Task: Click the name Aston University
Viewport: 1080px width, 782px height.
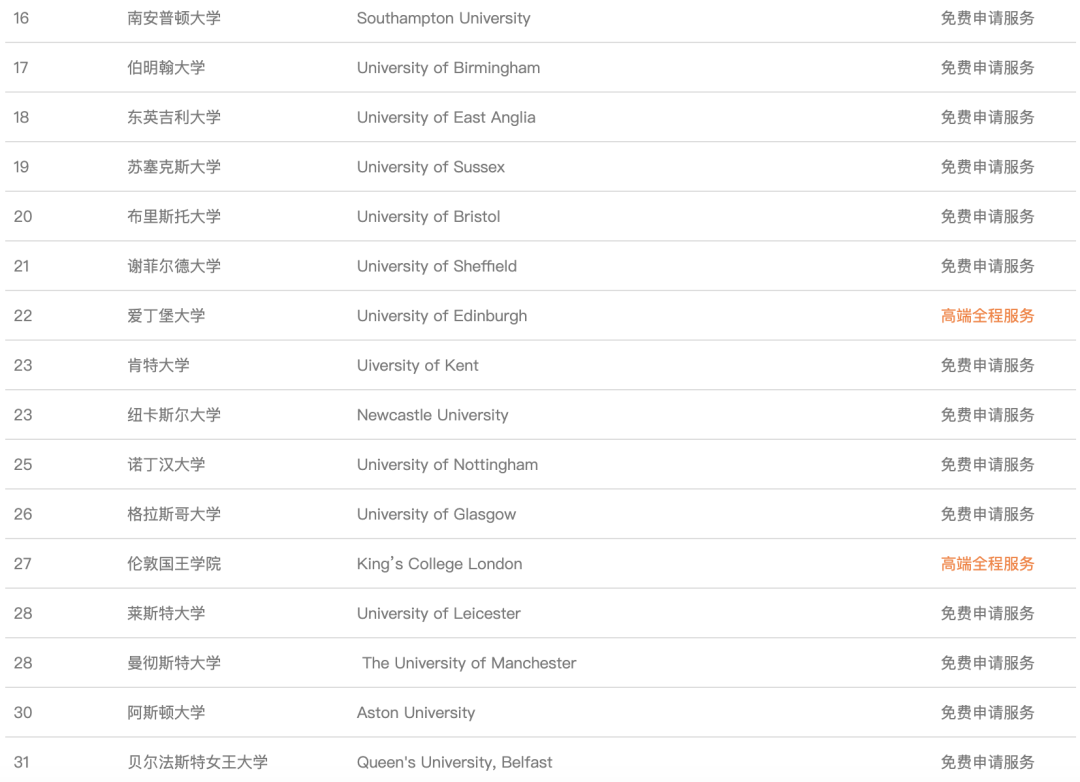Action: pyautogui.click(x=416, y=713)
